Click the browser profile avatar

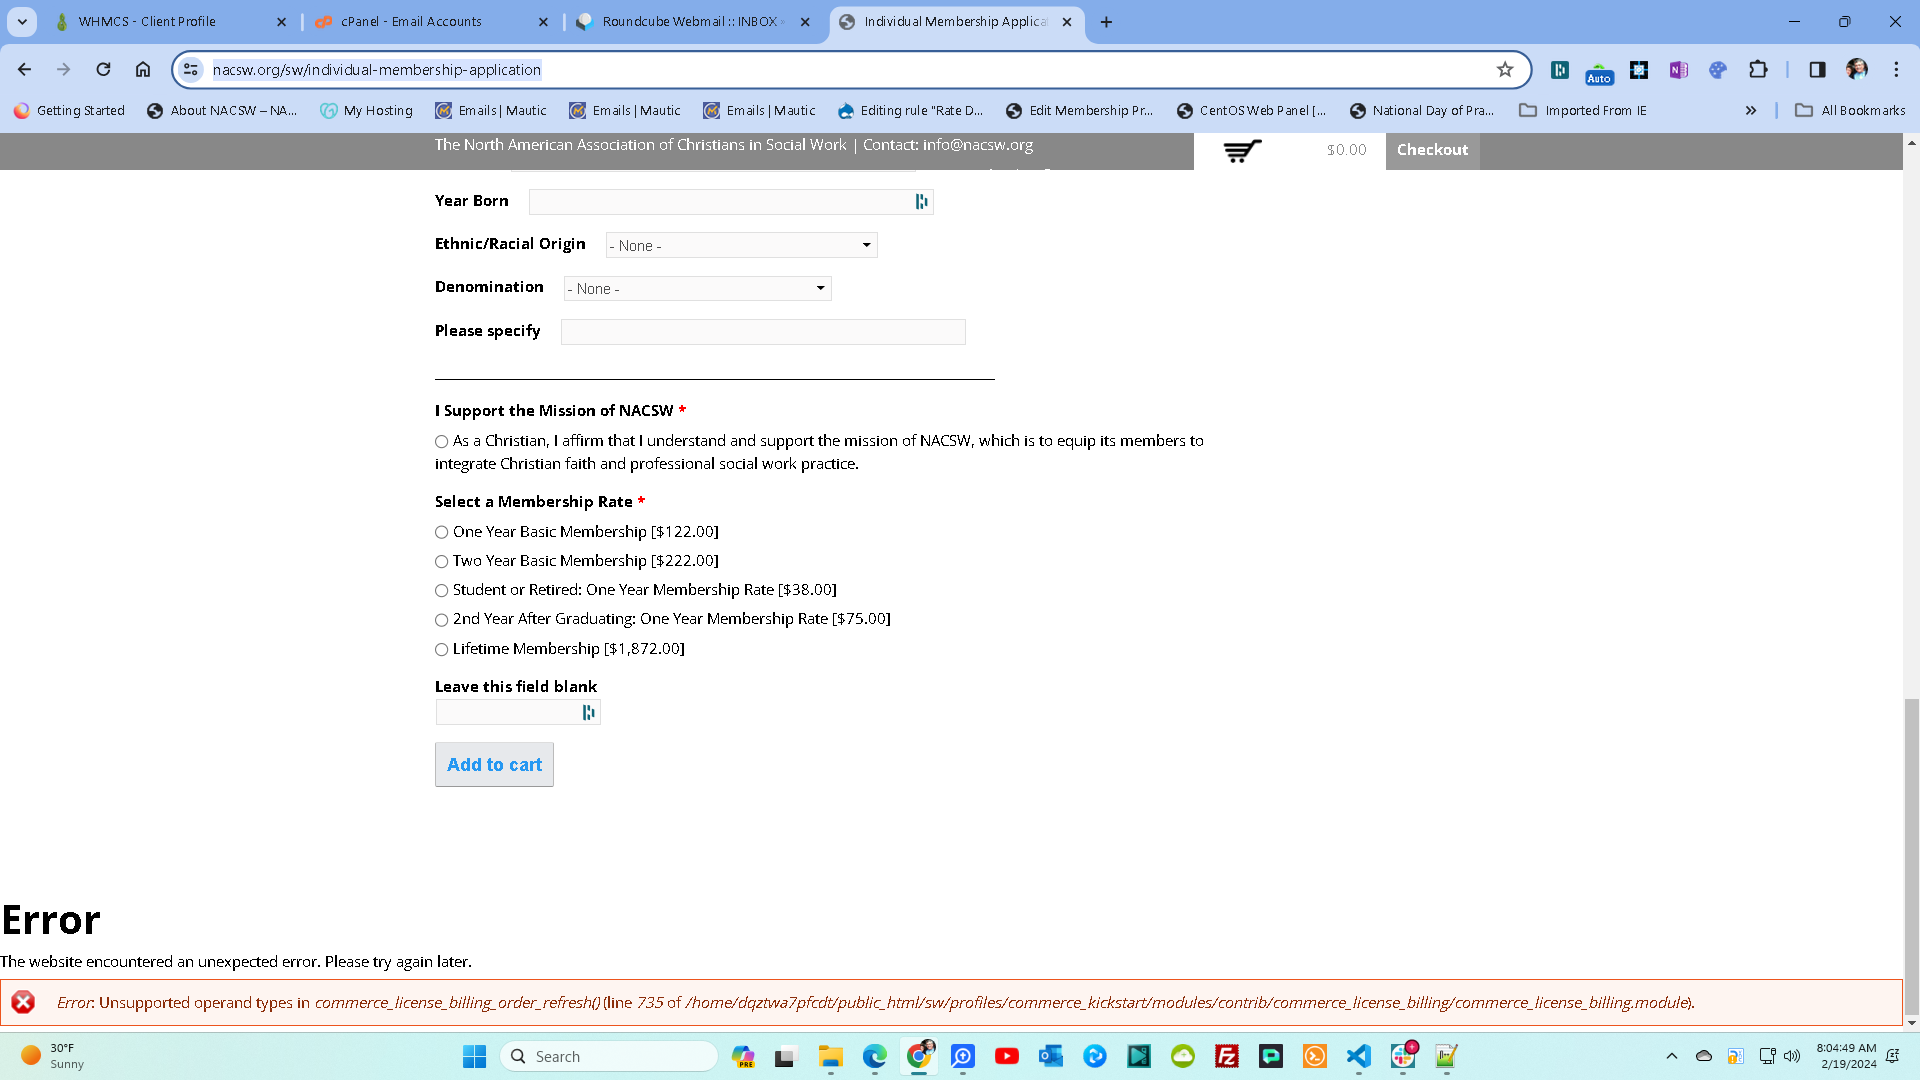click(x=1857, y=70)
